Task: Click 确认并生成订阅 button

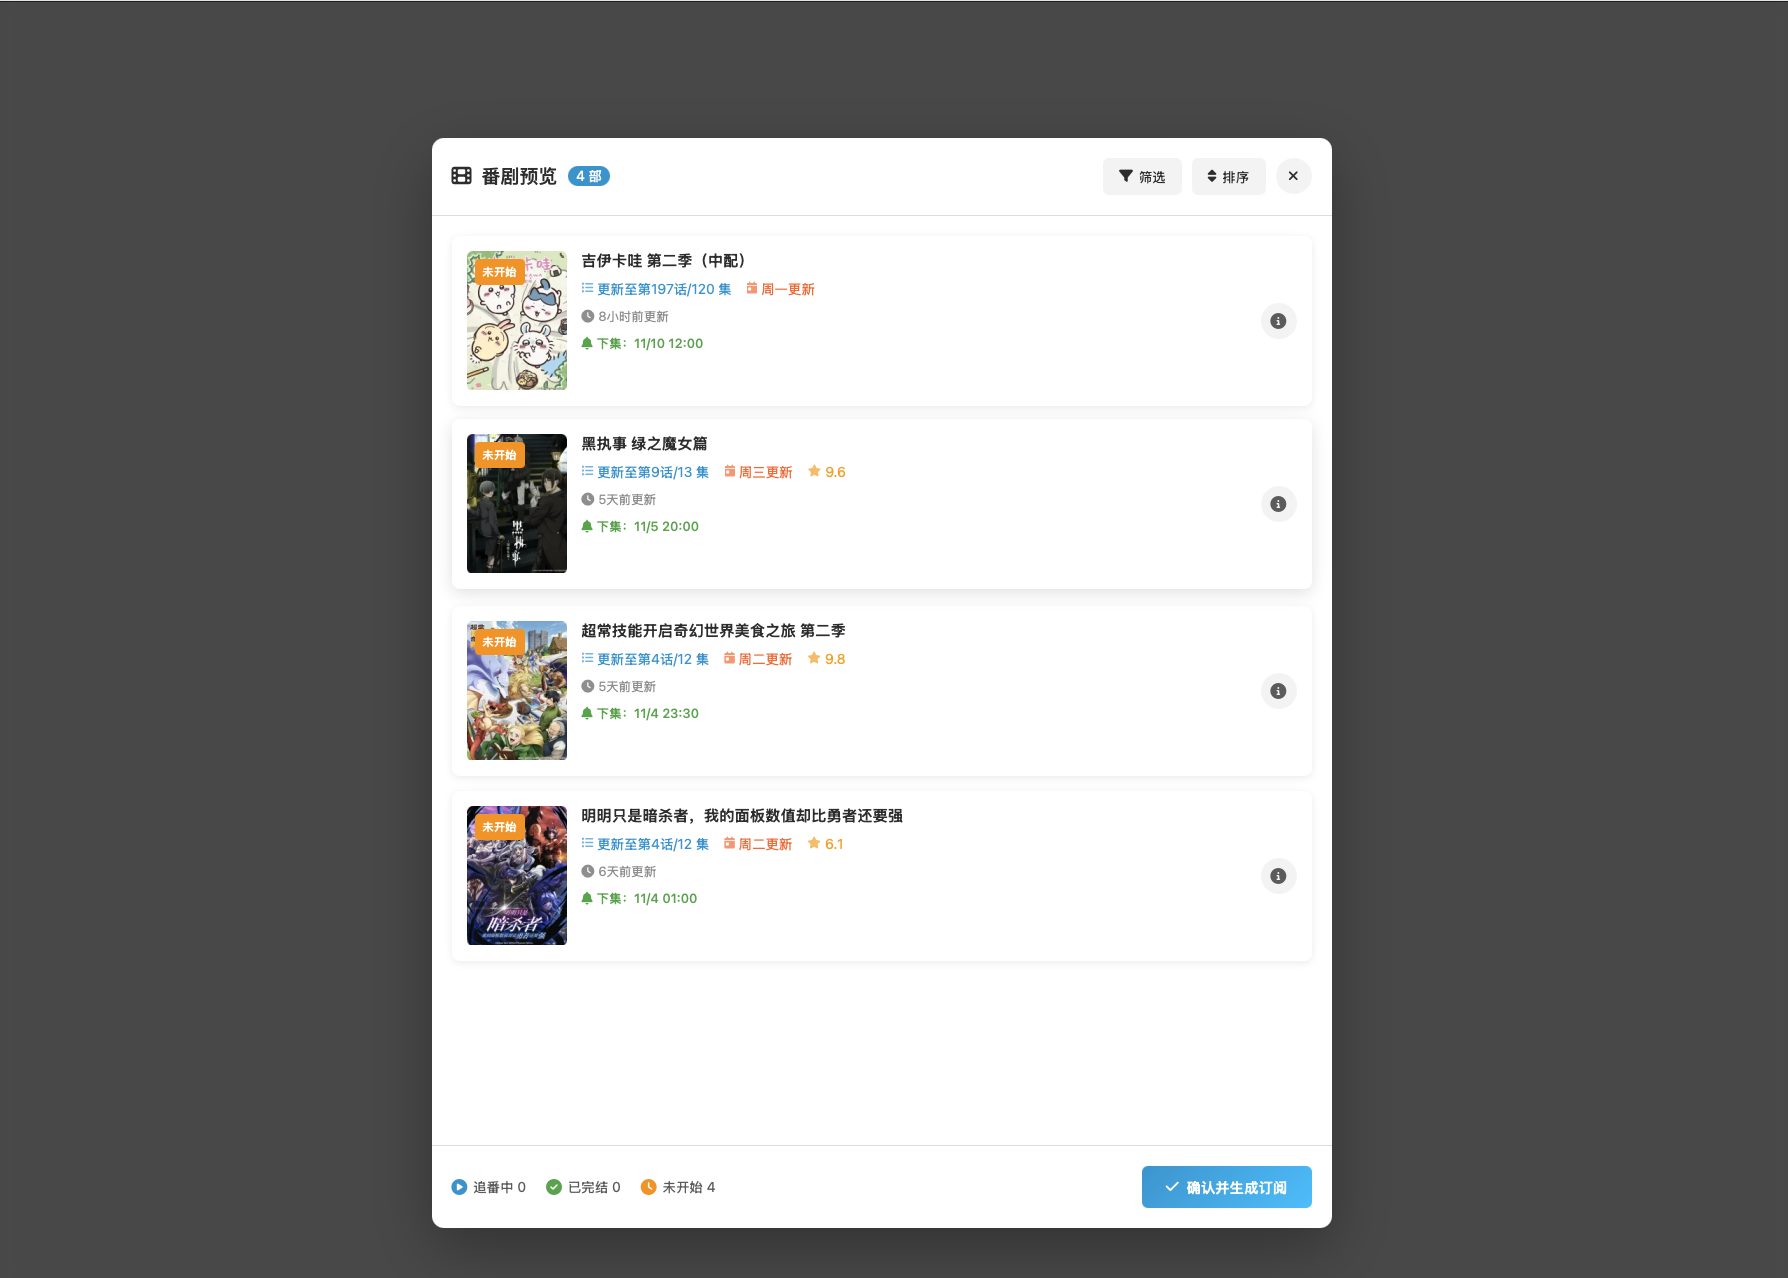Action: 1226,1187
